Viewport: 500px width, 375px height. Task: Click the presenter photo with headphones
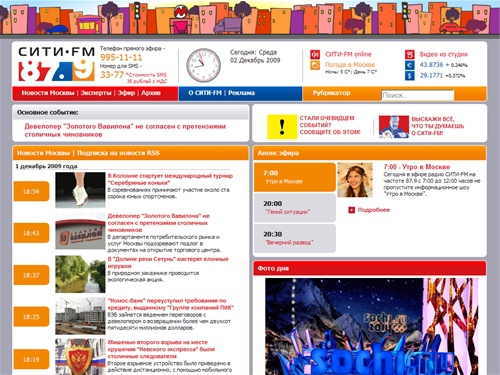click(x=355, y=180)
